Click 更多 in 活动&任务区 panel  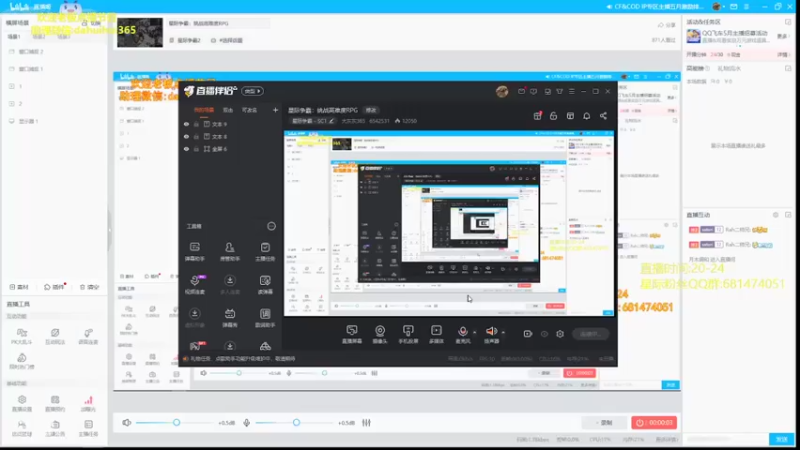782,36
